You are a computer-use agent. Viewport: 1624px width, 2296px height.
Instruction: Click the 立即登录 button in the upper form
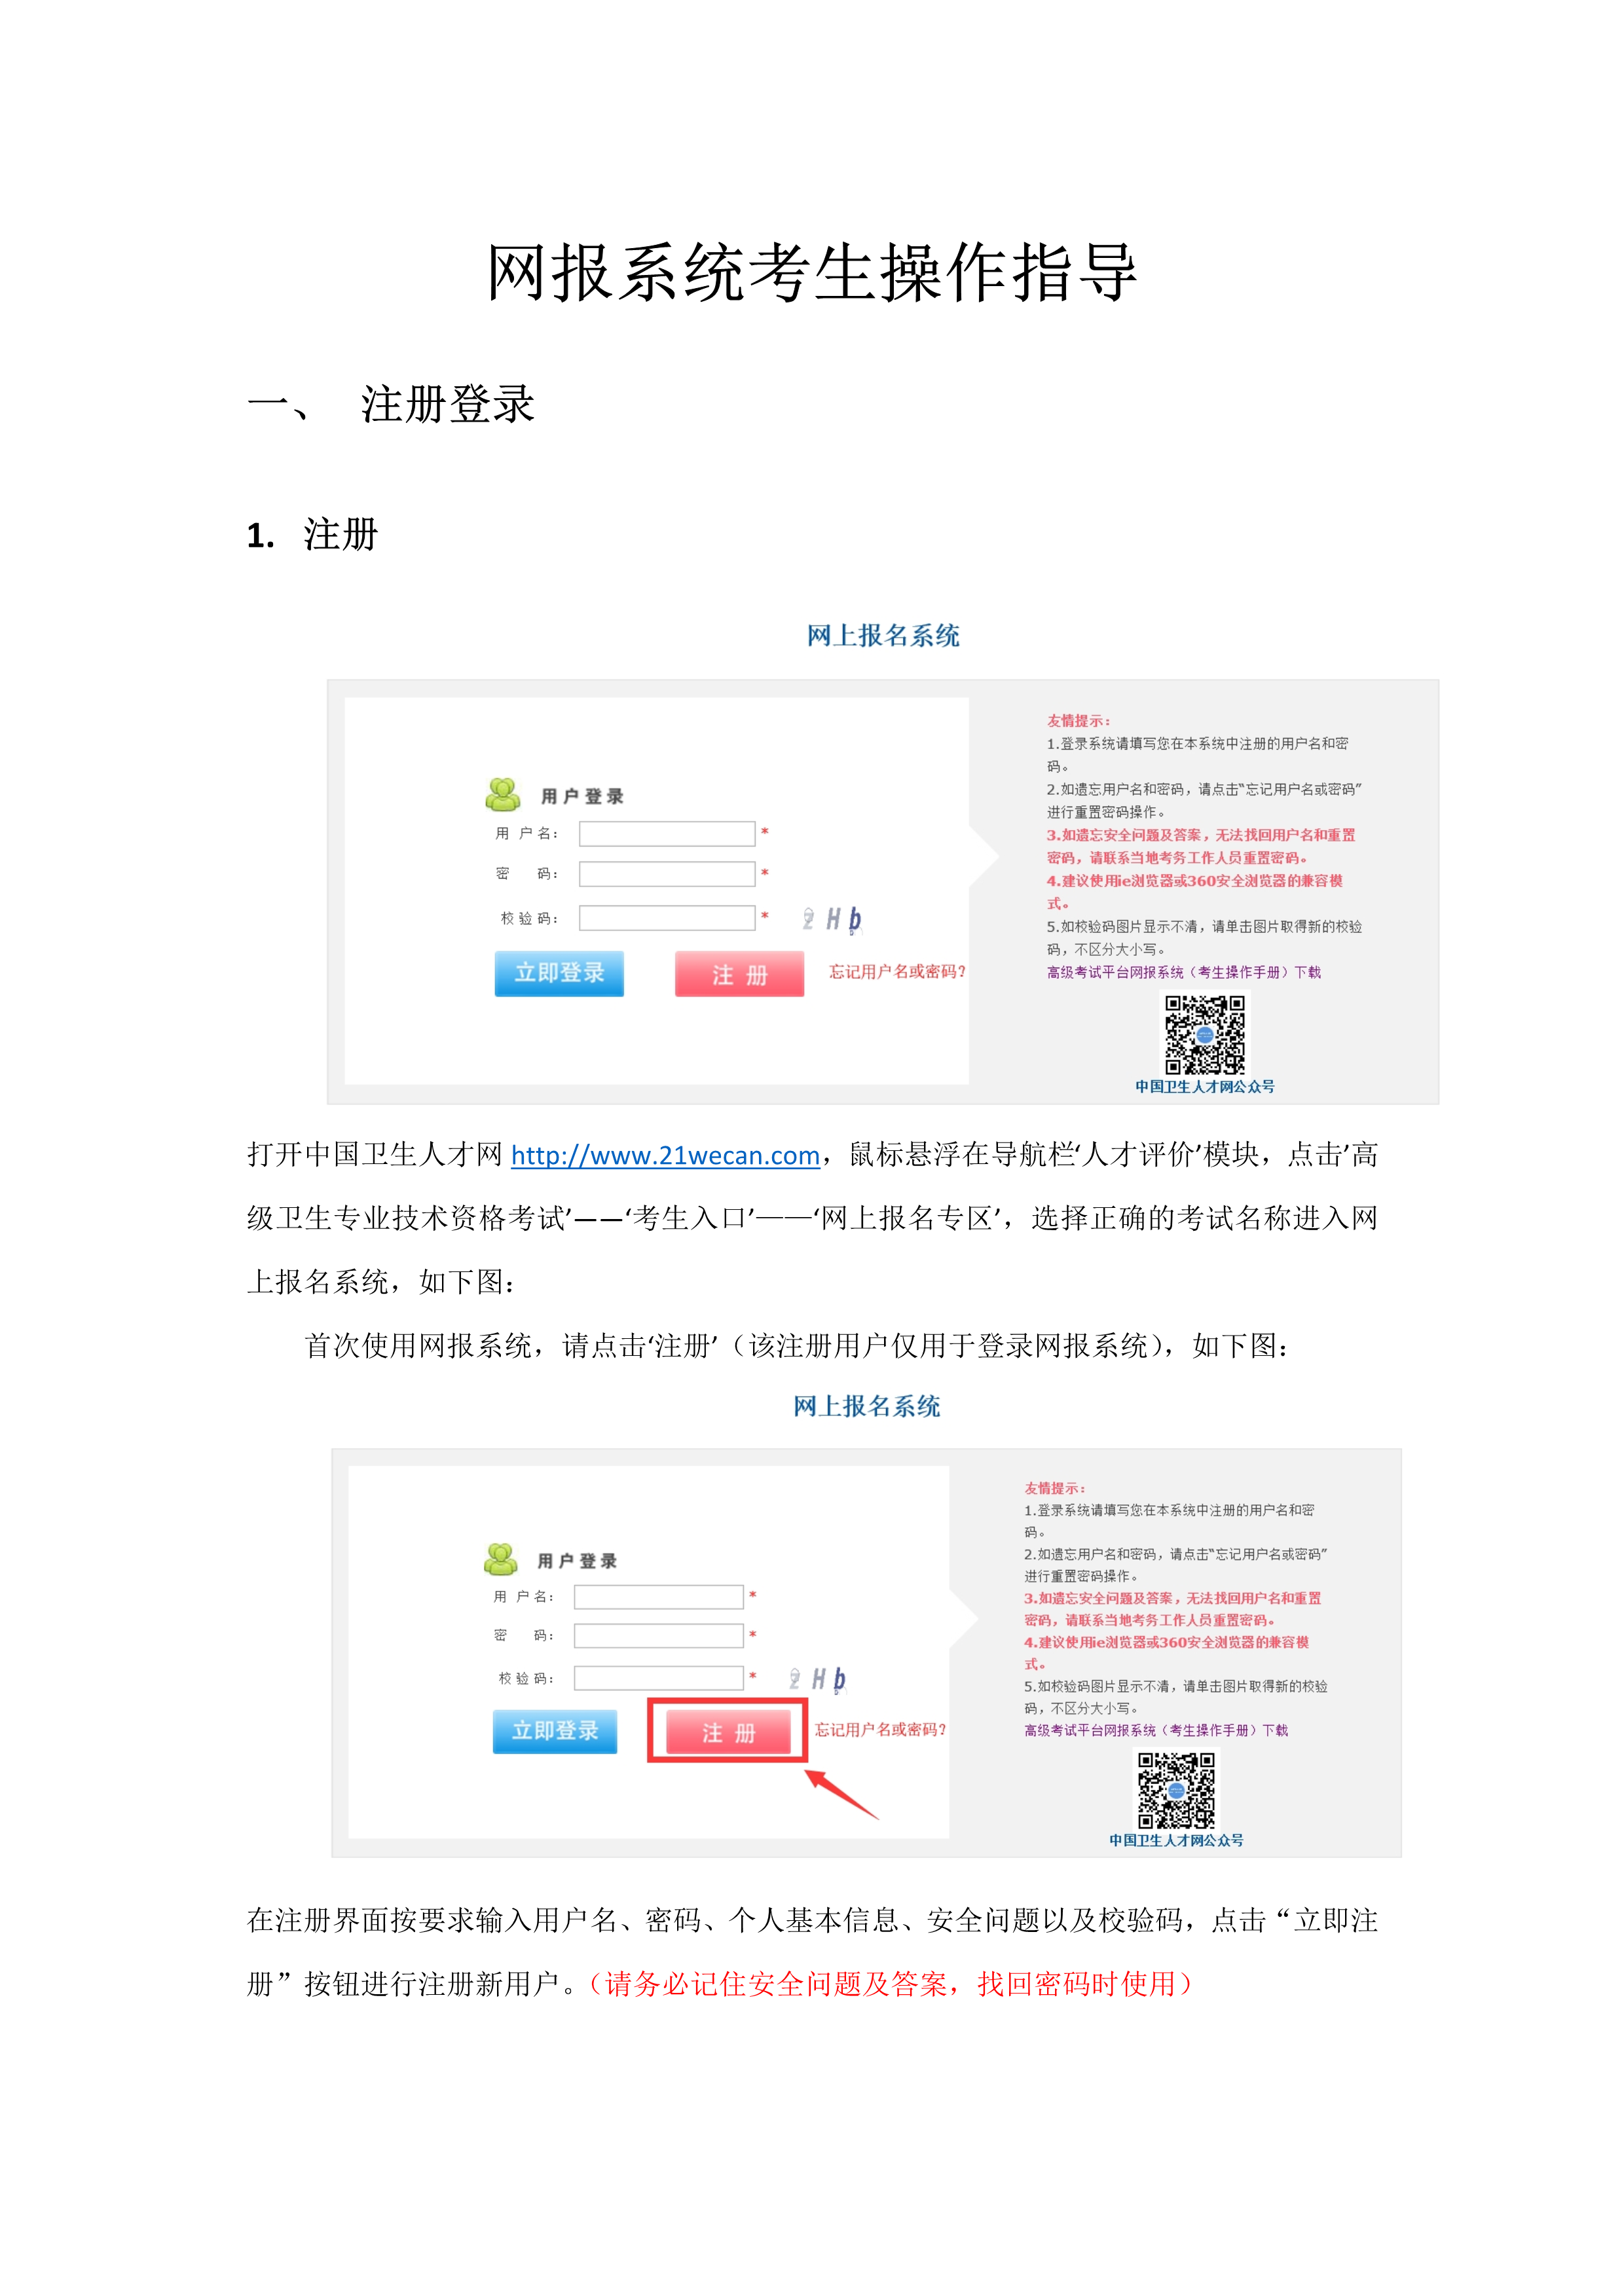point(559,973)
